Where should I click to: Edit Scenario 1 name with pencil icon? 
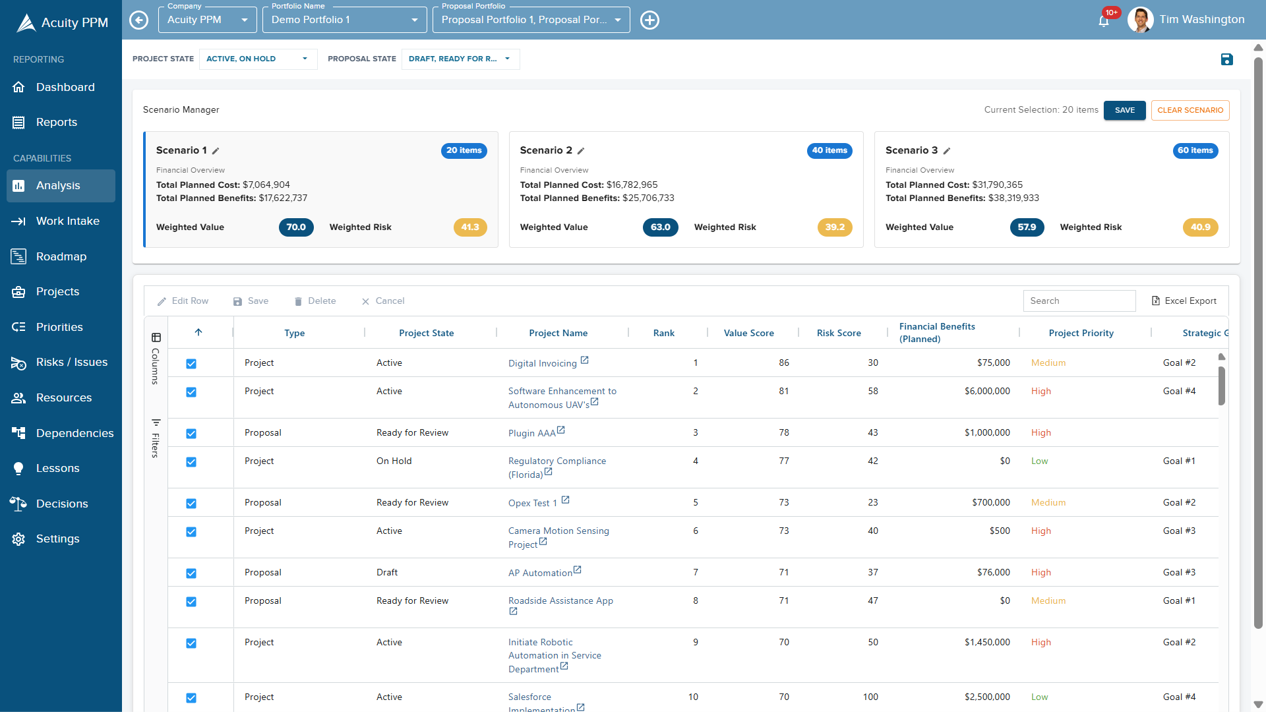pos(216,151)
